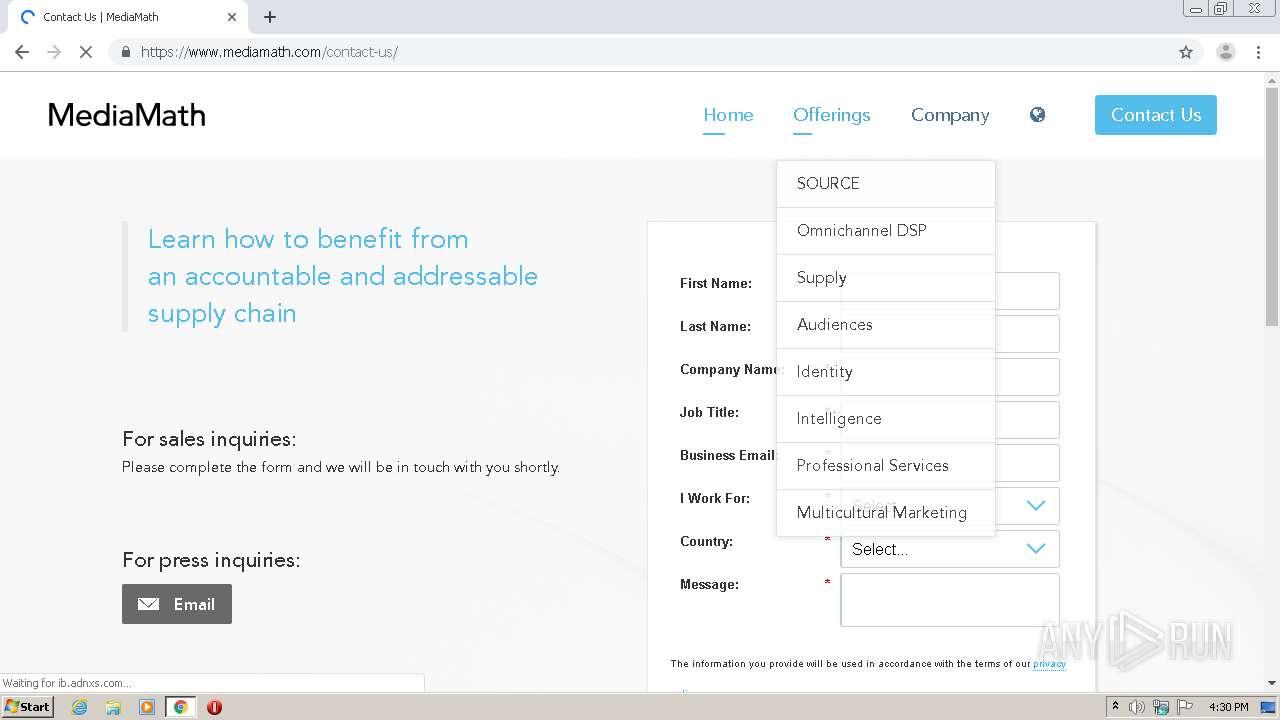The image size is (1280, 720).
Task: Open the red Opera taskbar icon
Action: pos(214,707)
